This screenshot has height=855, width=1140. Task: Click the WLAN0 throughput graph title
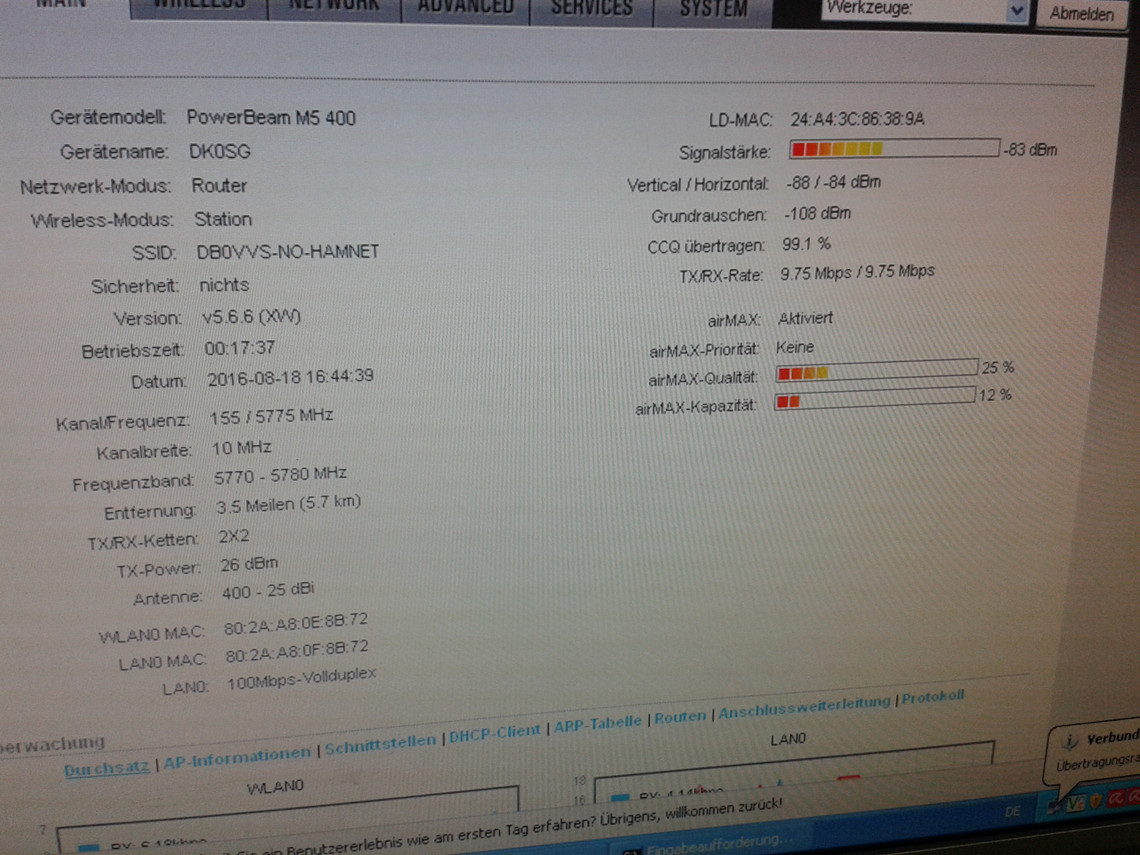click(x=275, y=787)
